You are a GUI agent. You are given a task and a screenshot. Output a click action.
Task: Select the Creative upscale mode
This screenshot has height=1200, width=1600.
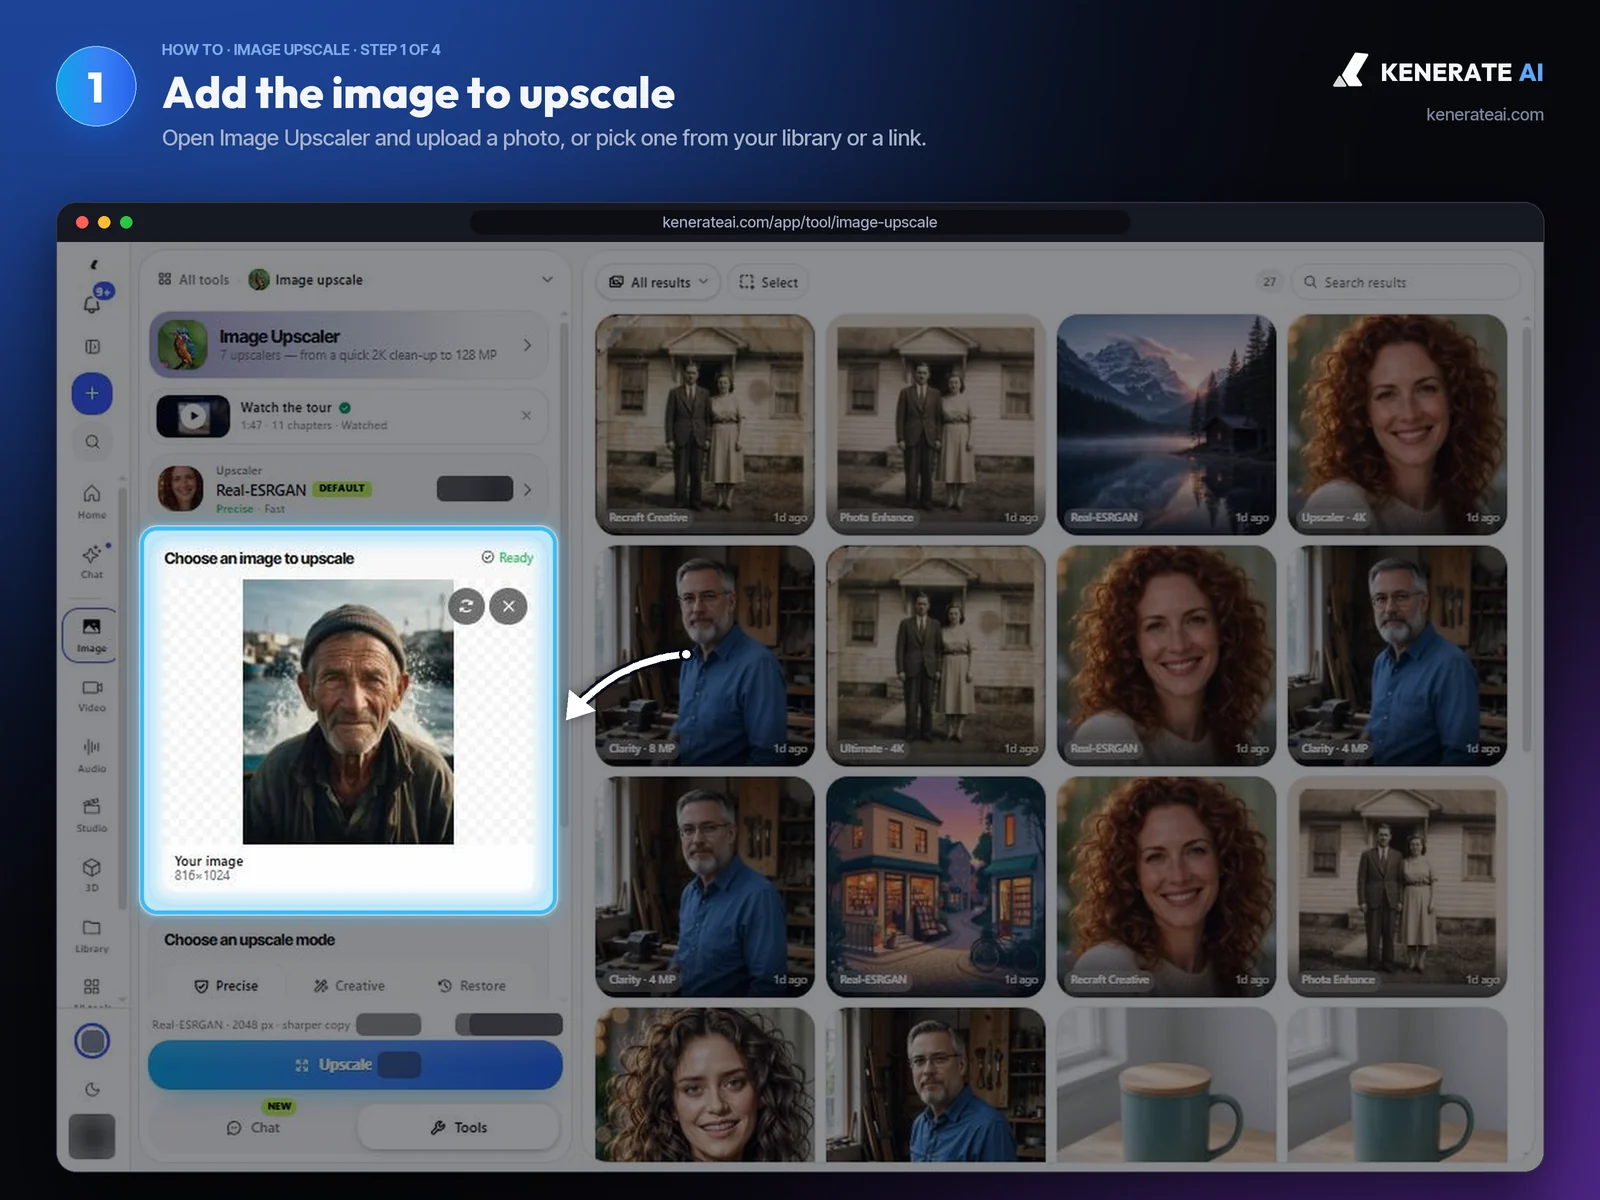pyautogui.click(x=349, y=986)
